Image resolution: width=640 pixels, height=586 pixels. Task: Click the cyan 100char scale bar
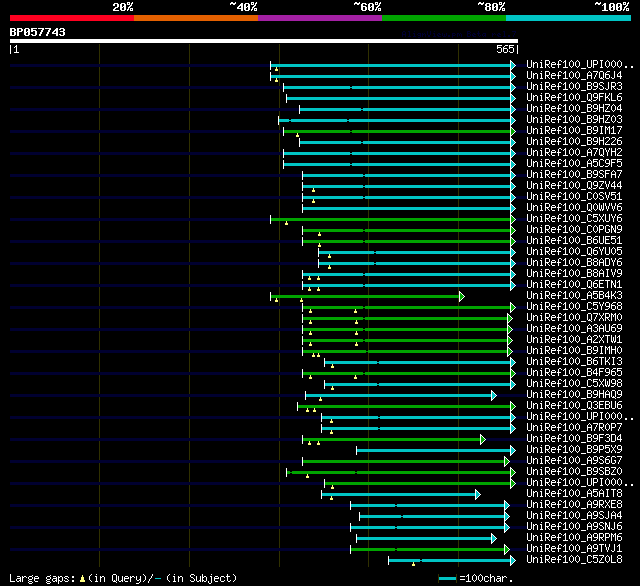[448, 578]
